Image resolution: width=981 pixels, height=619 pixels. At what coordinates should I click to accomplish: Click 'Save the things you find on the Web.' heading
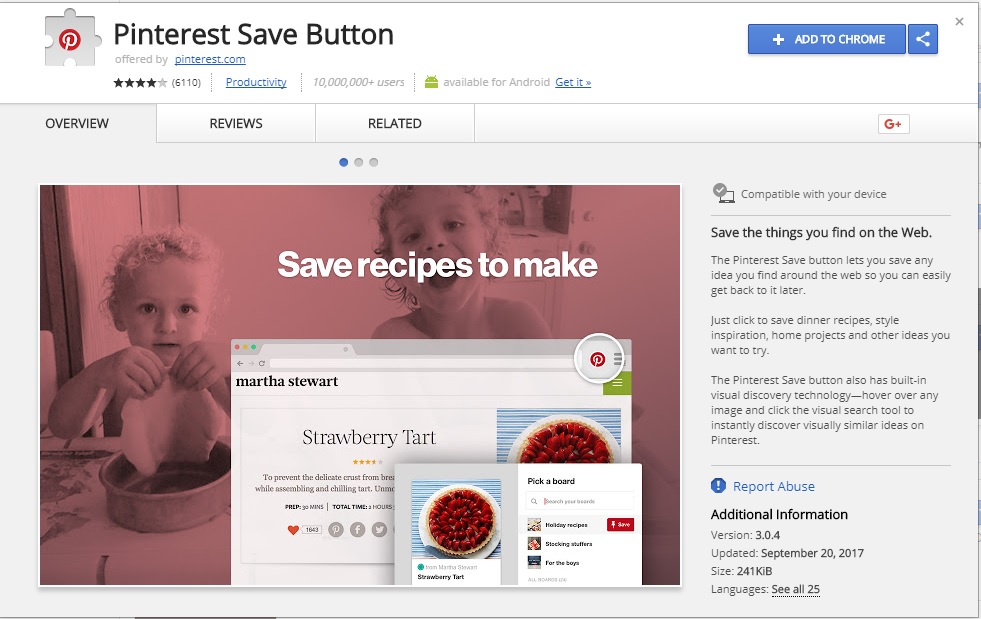point(821,233)
